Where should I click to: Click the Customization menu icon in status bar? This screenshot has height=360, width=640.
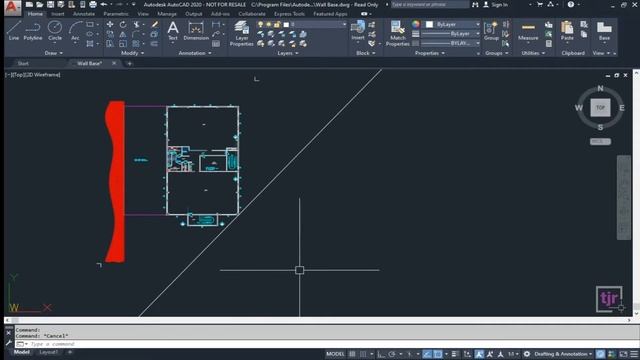[633, 354]
